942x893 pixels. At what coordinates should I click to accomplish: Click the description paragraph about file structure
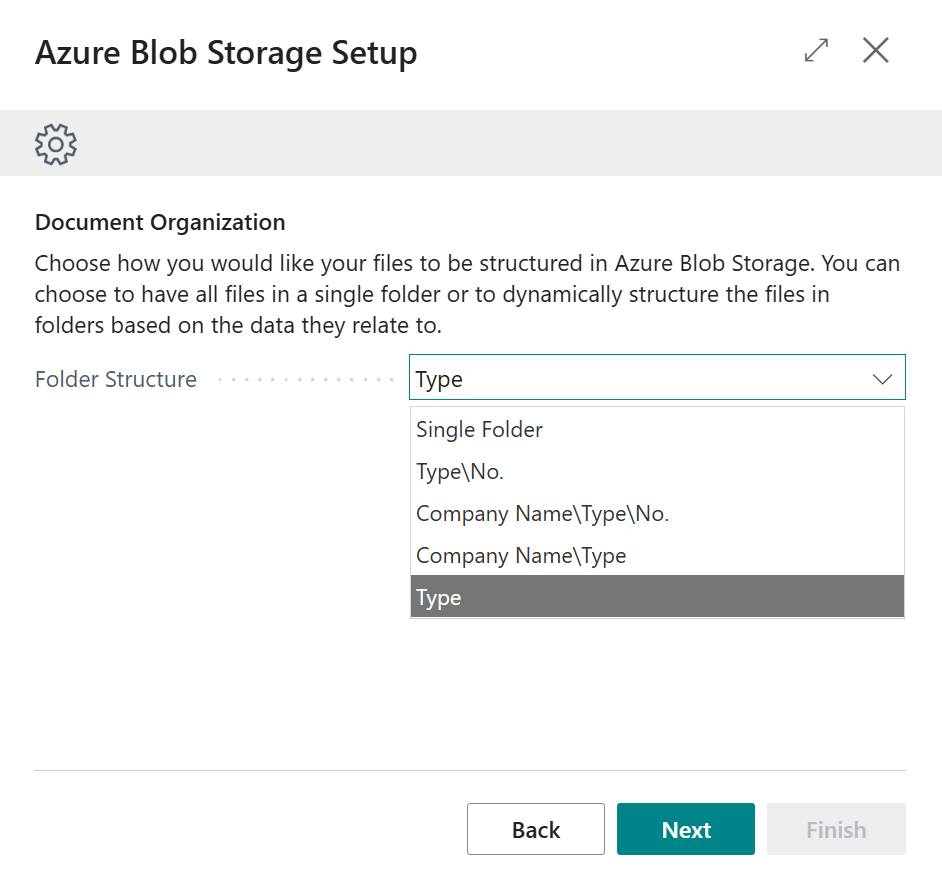[467, 295]
